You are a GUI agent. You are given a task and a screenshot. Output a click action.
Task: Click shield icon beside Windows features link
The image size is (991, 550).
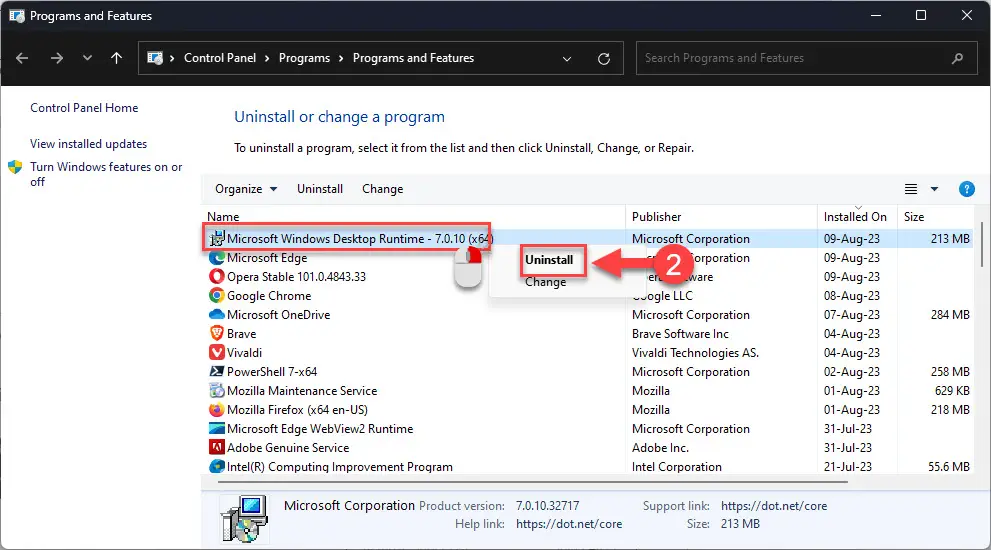pyautogui.click(x=15, y=168)
